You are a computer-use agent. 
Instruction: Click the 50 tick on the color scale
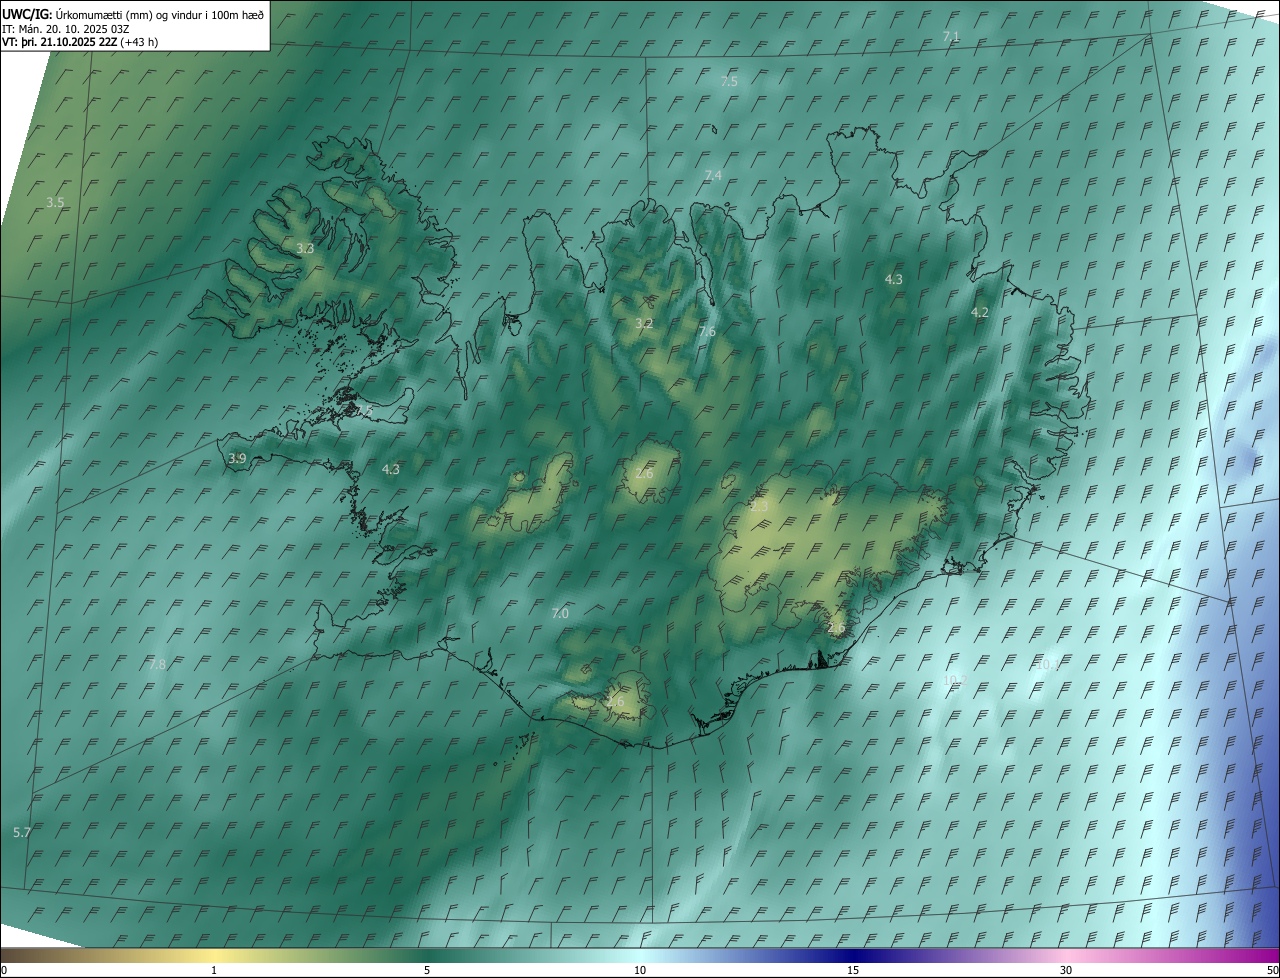pos(1272,970)
